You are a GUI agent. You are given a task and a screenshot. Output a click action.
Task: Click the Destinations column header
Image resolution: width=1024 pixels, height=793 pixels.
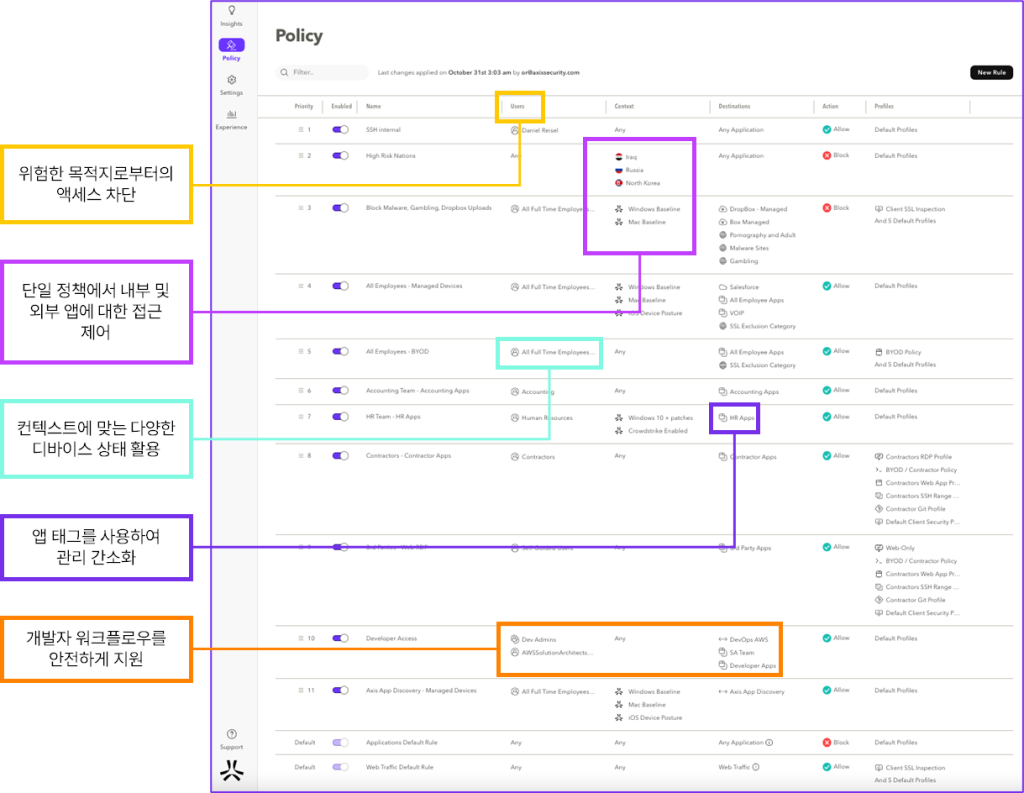pyautogui.click(x=734, y=106)
